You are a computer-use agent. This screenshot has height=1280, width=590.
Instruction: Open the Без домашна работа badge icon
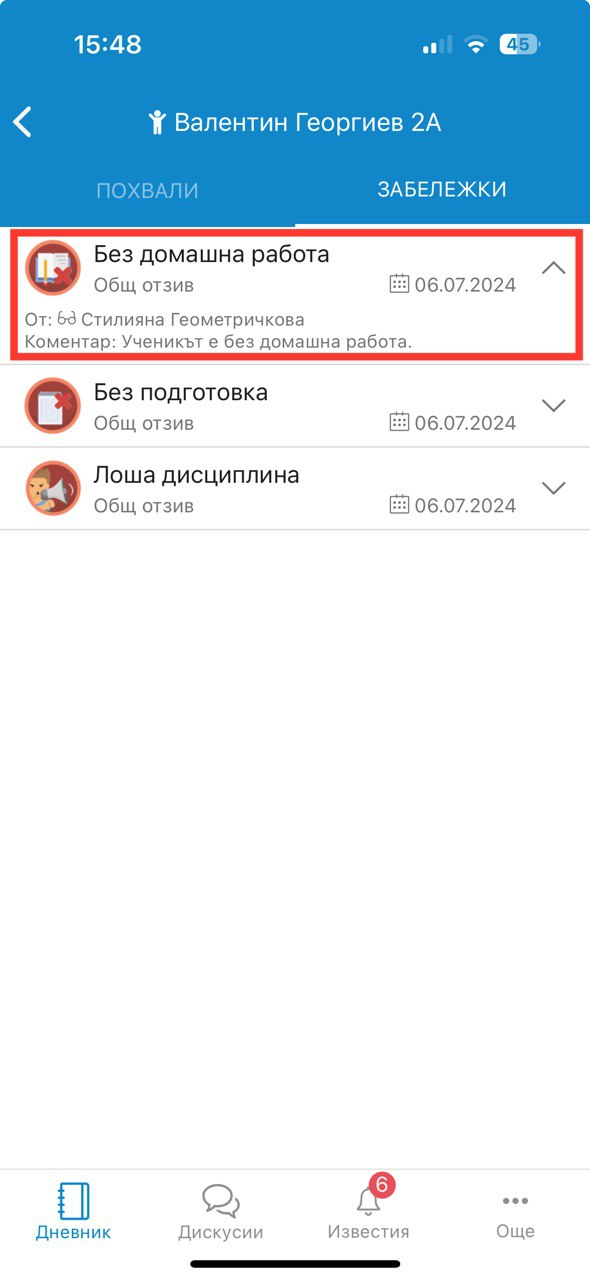pos(52,268)
